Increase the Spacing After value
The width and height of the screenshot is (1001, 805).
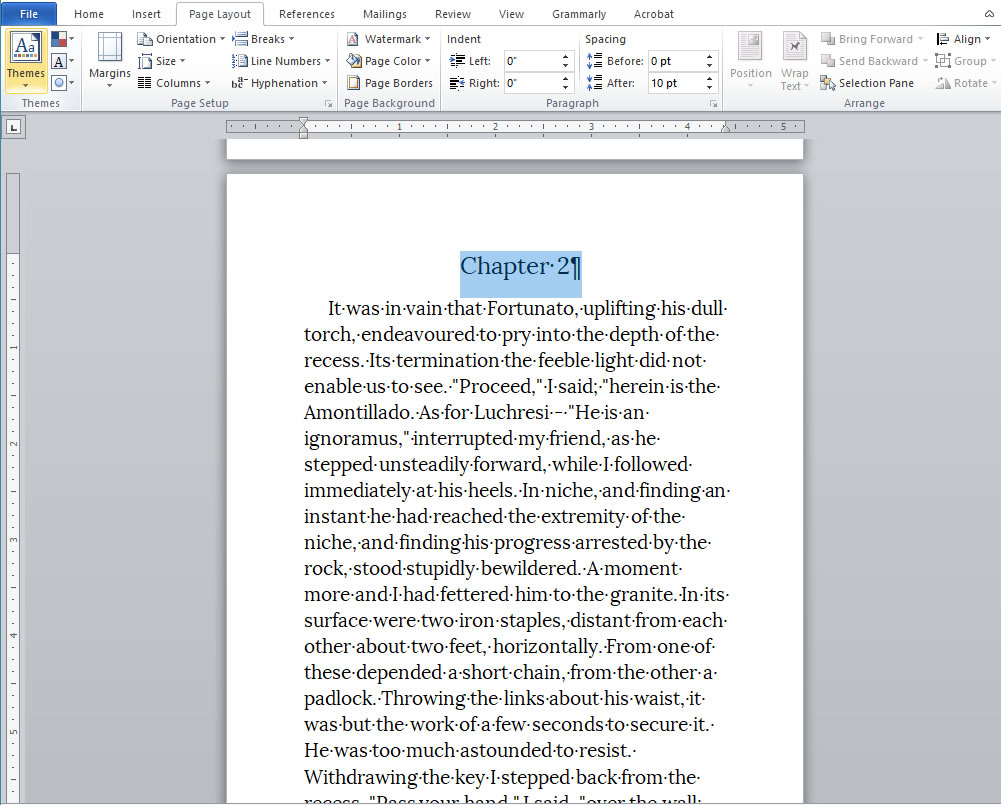tap(710, 79)
